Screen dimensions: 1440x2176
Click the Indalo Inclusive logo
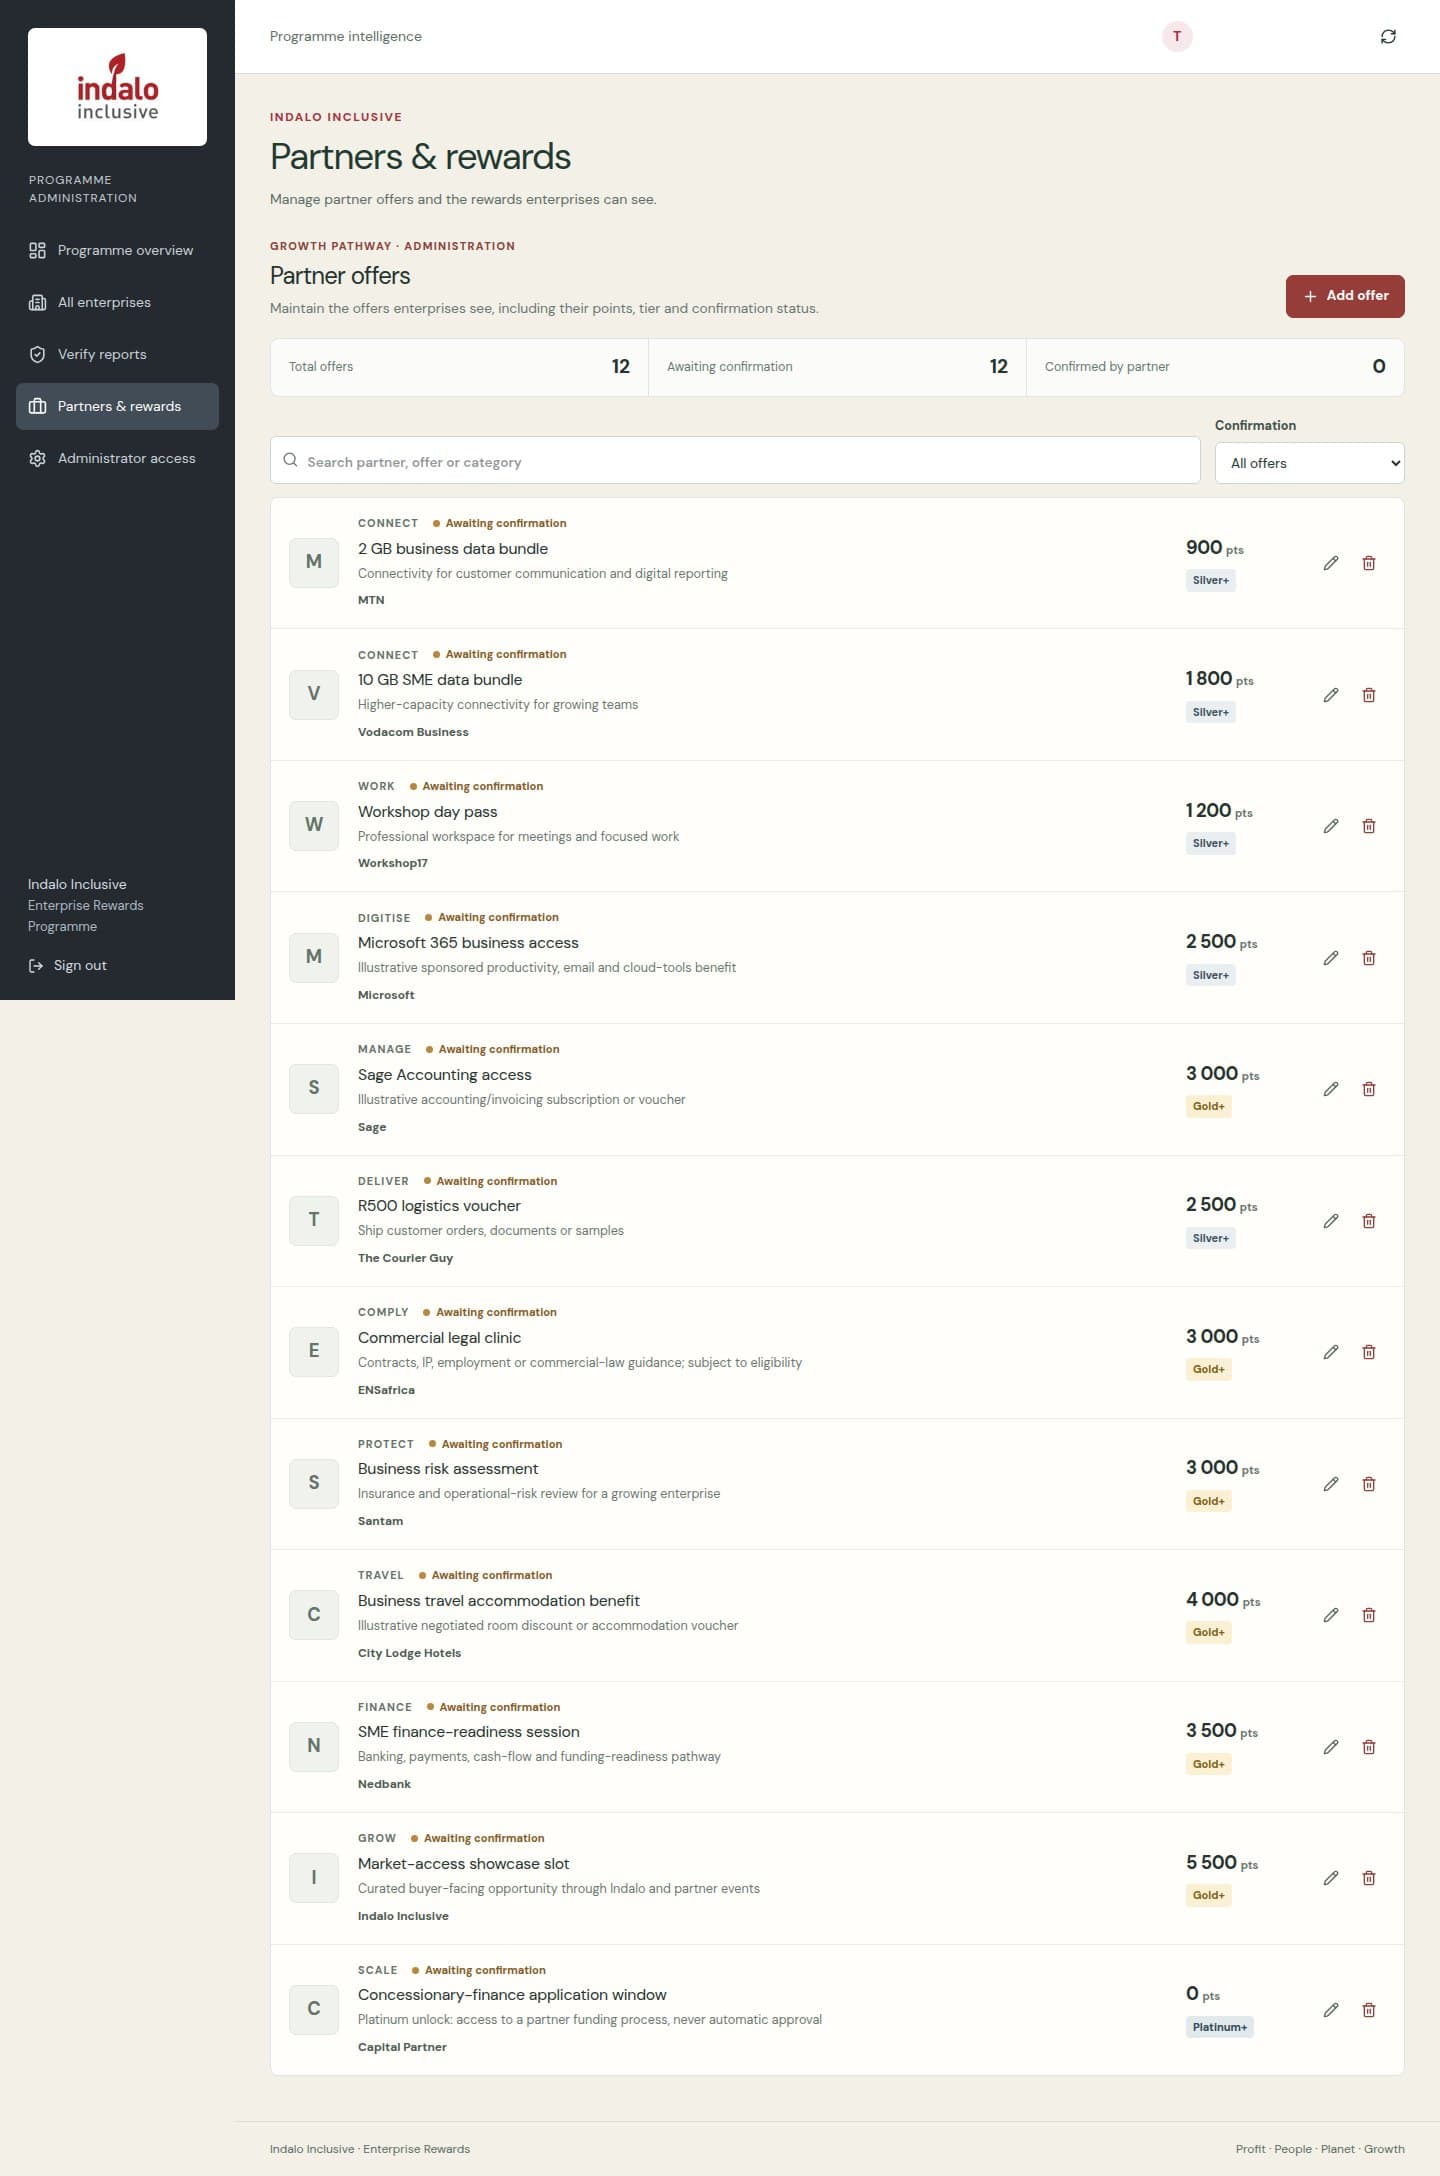[117, 87]
